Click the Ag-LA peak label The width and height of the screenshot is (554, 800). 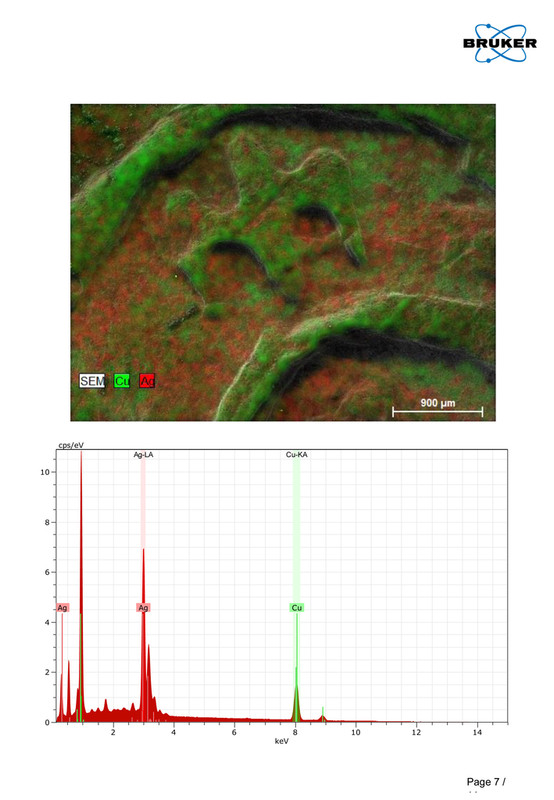[x=143, y=455]
